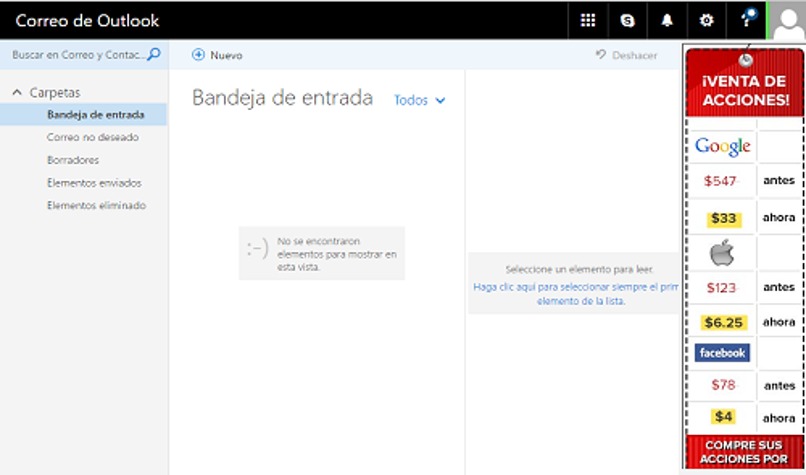Click 'Haga clic aquí para seleccionar siempre' link
The height and width of the screenshot is (475, 806).
coord(576,294)
